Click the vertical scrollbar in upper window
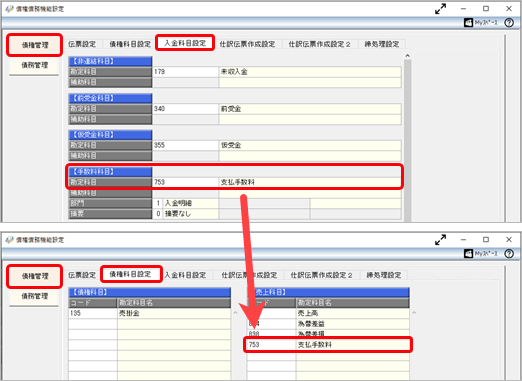The image size is (522, 381). point(407,140)
